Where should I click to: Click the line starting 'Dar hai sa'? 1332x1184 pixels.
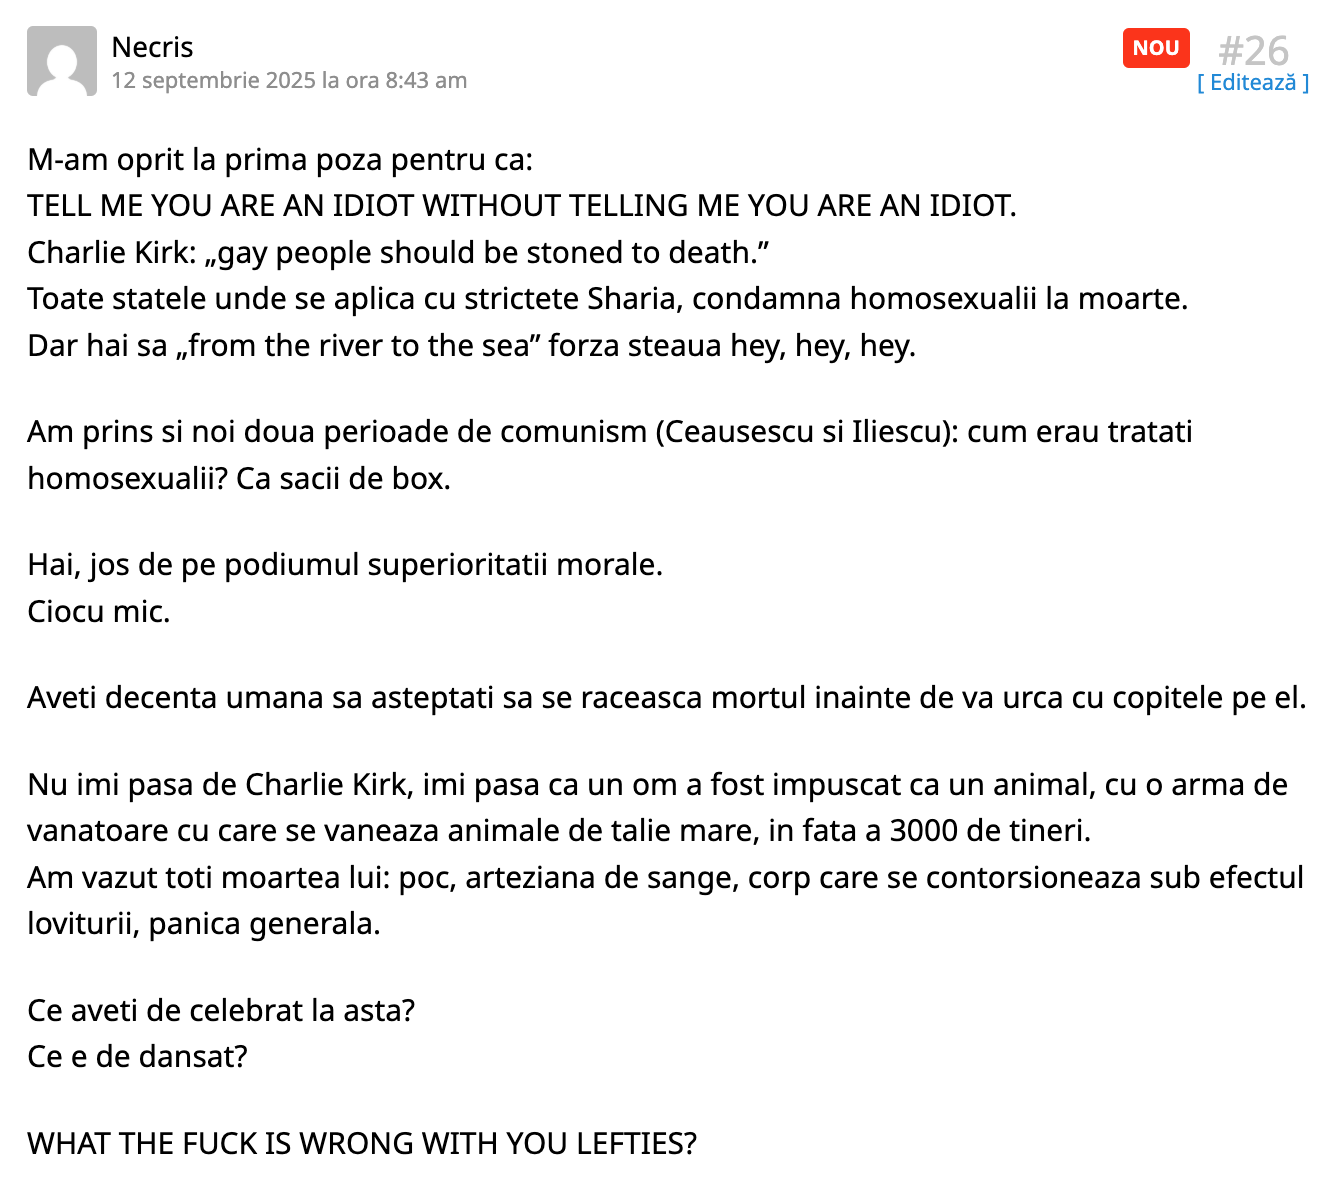472,346
